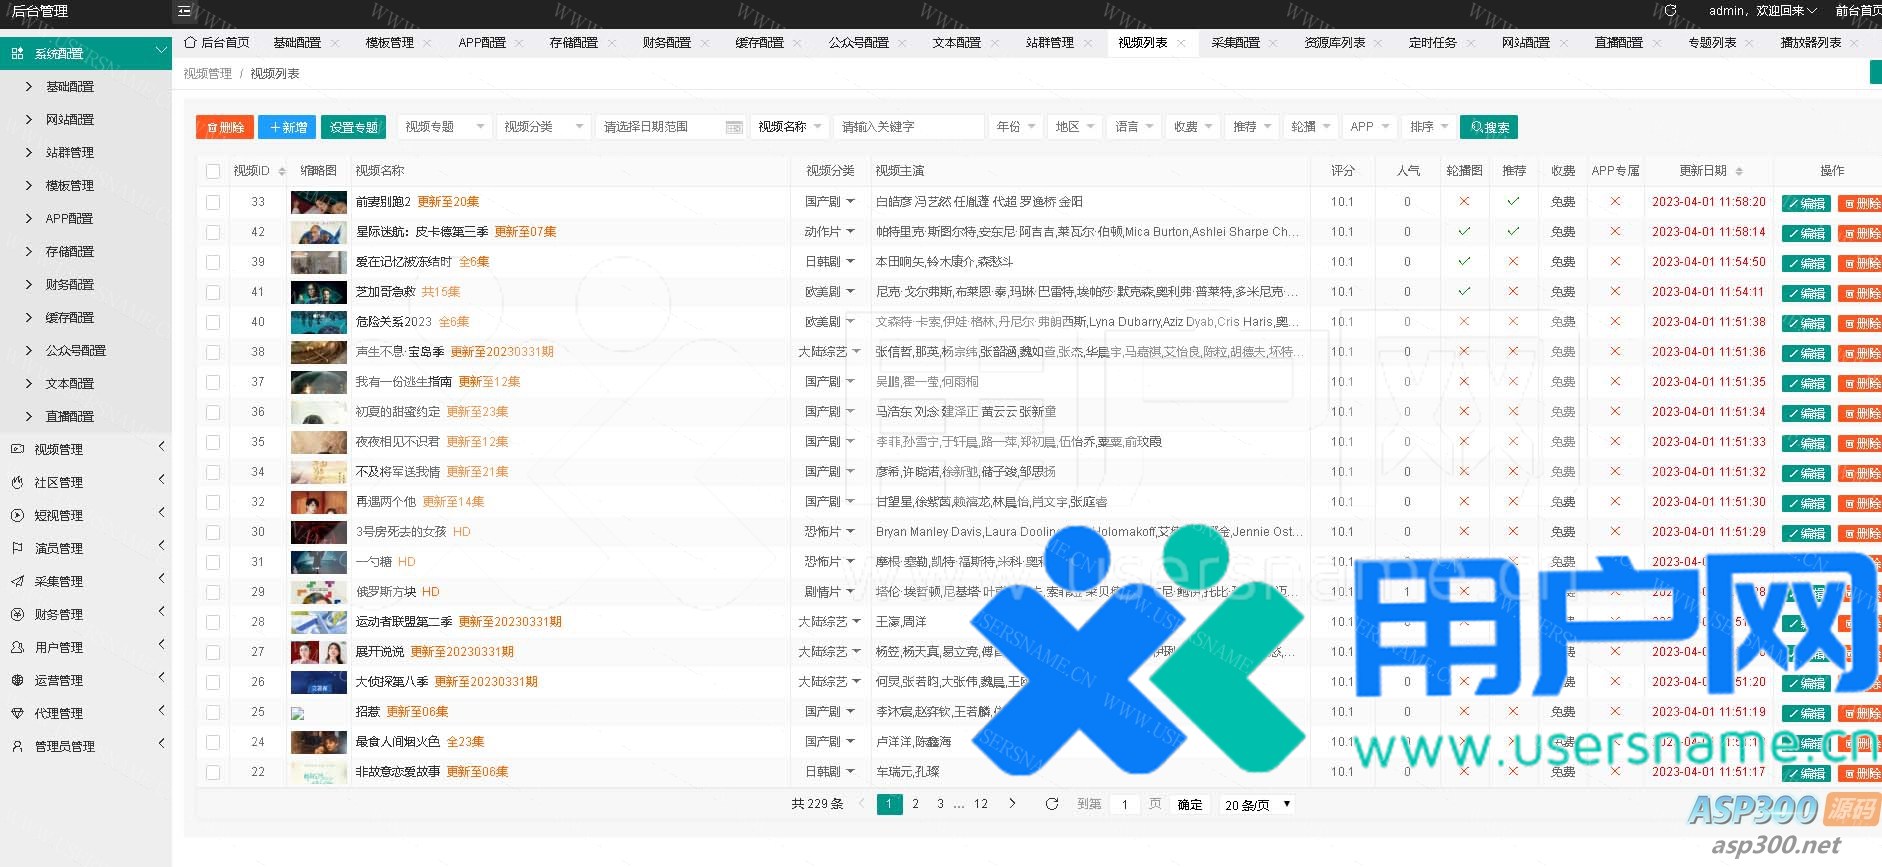Click the blue 新增 button
The image size is (1882, 867).
coord(287,127)
